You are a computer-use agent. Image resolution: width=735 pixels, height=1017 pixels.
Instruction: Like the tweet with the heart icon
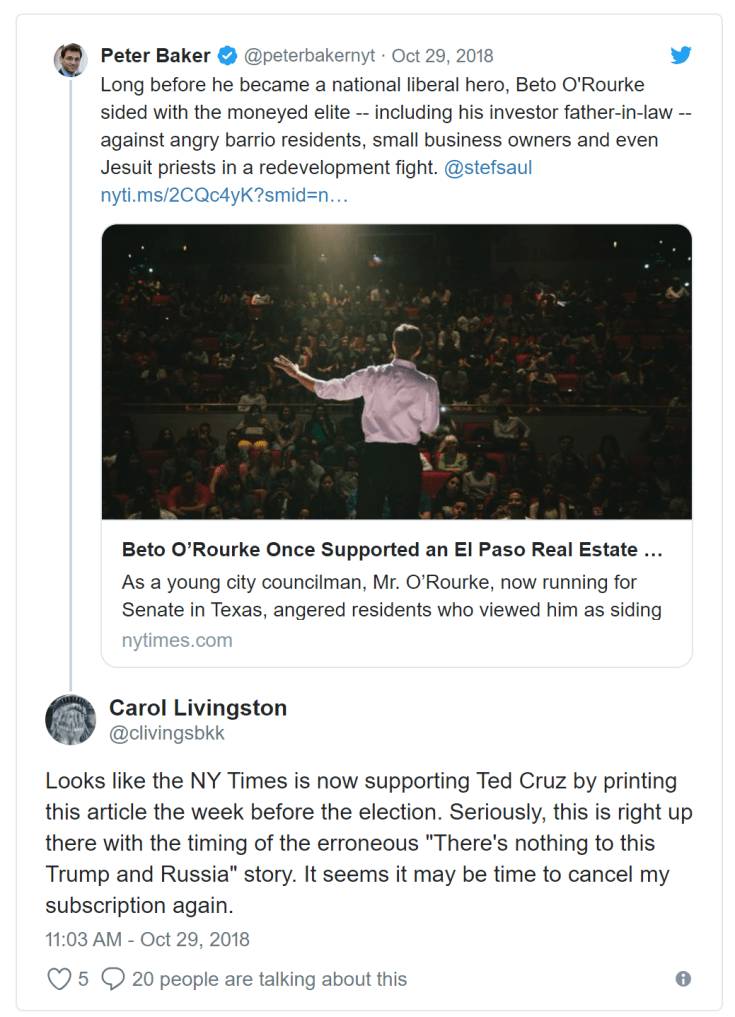tap(59, 978)
